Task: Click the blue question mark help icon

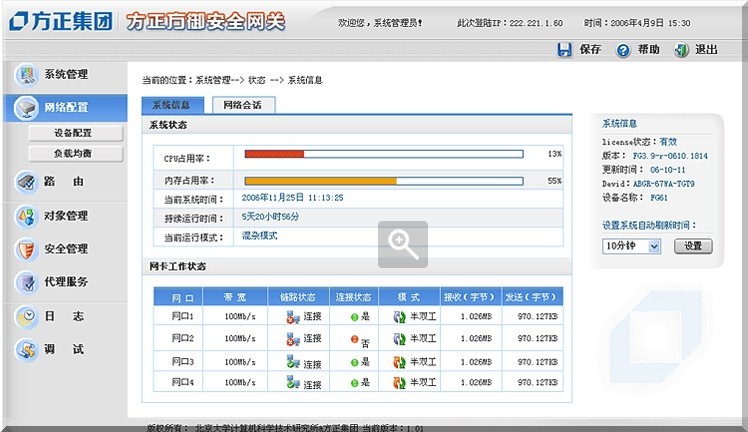Action: (x=623, y=50)
